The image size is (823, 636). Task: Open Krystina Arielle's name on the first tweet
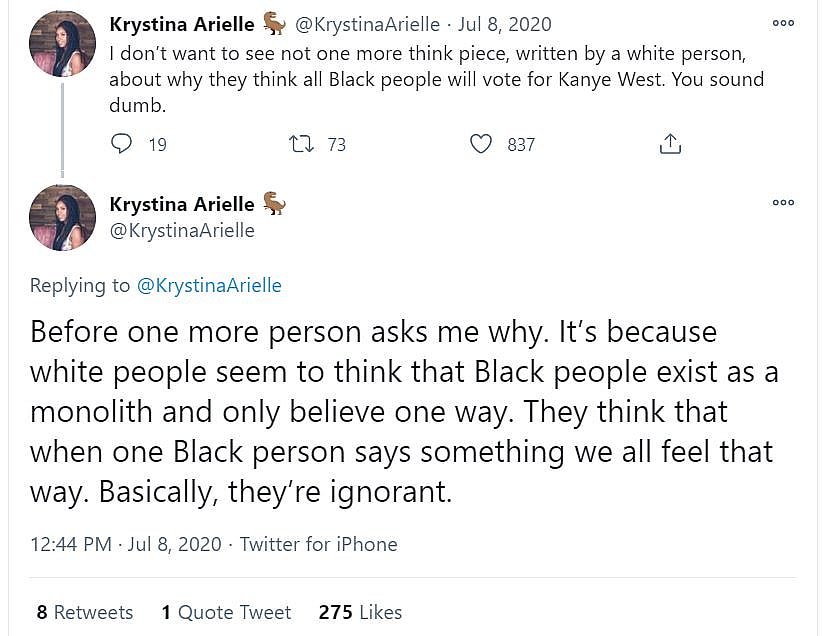click(181, 24)
